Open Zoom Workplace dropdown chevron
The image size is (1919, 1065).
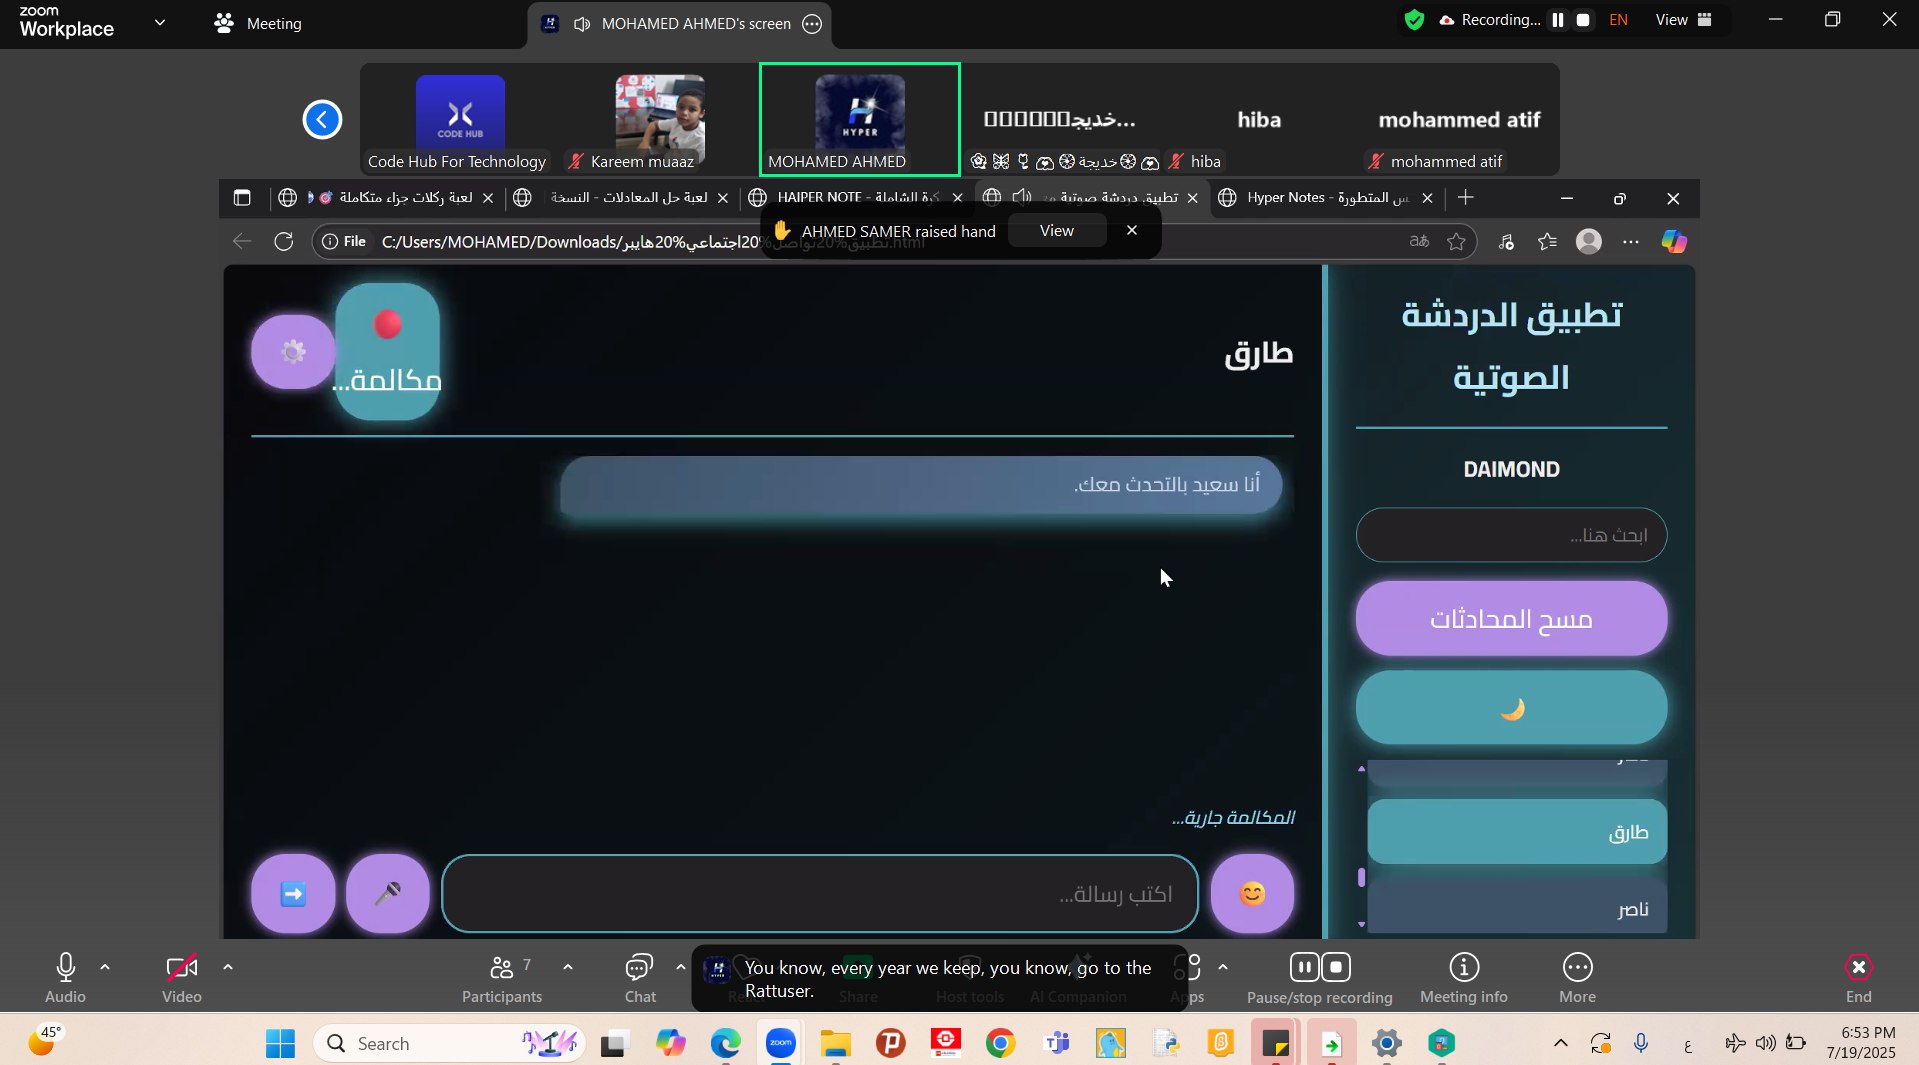160,22
